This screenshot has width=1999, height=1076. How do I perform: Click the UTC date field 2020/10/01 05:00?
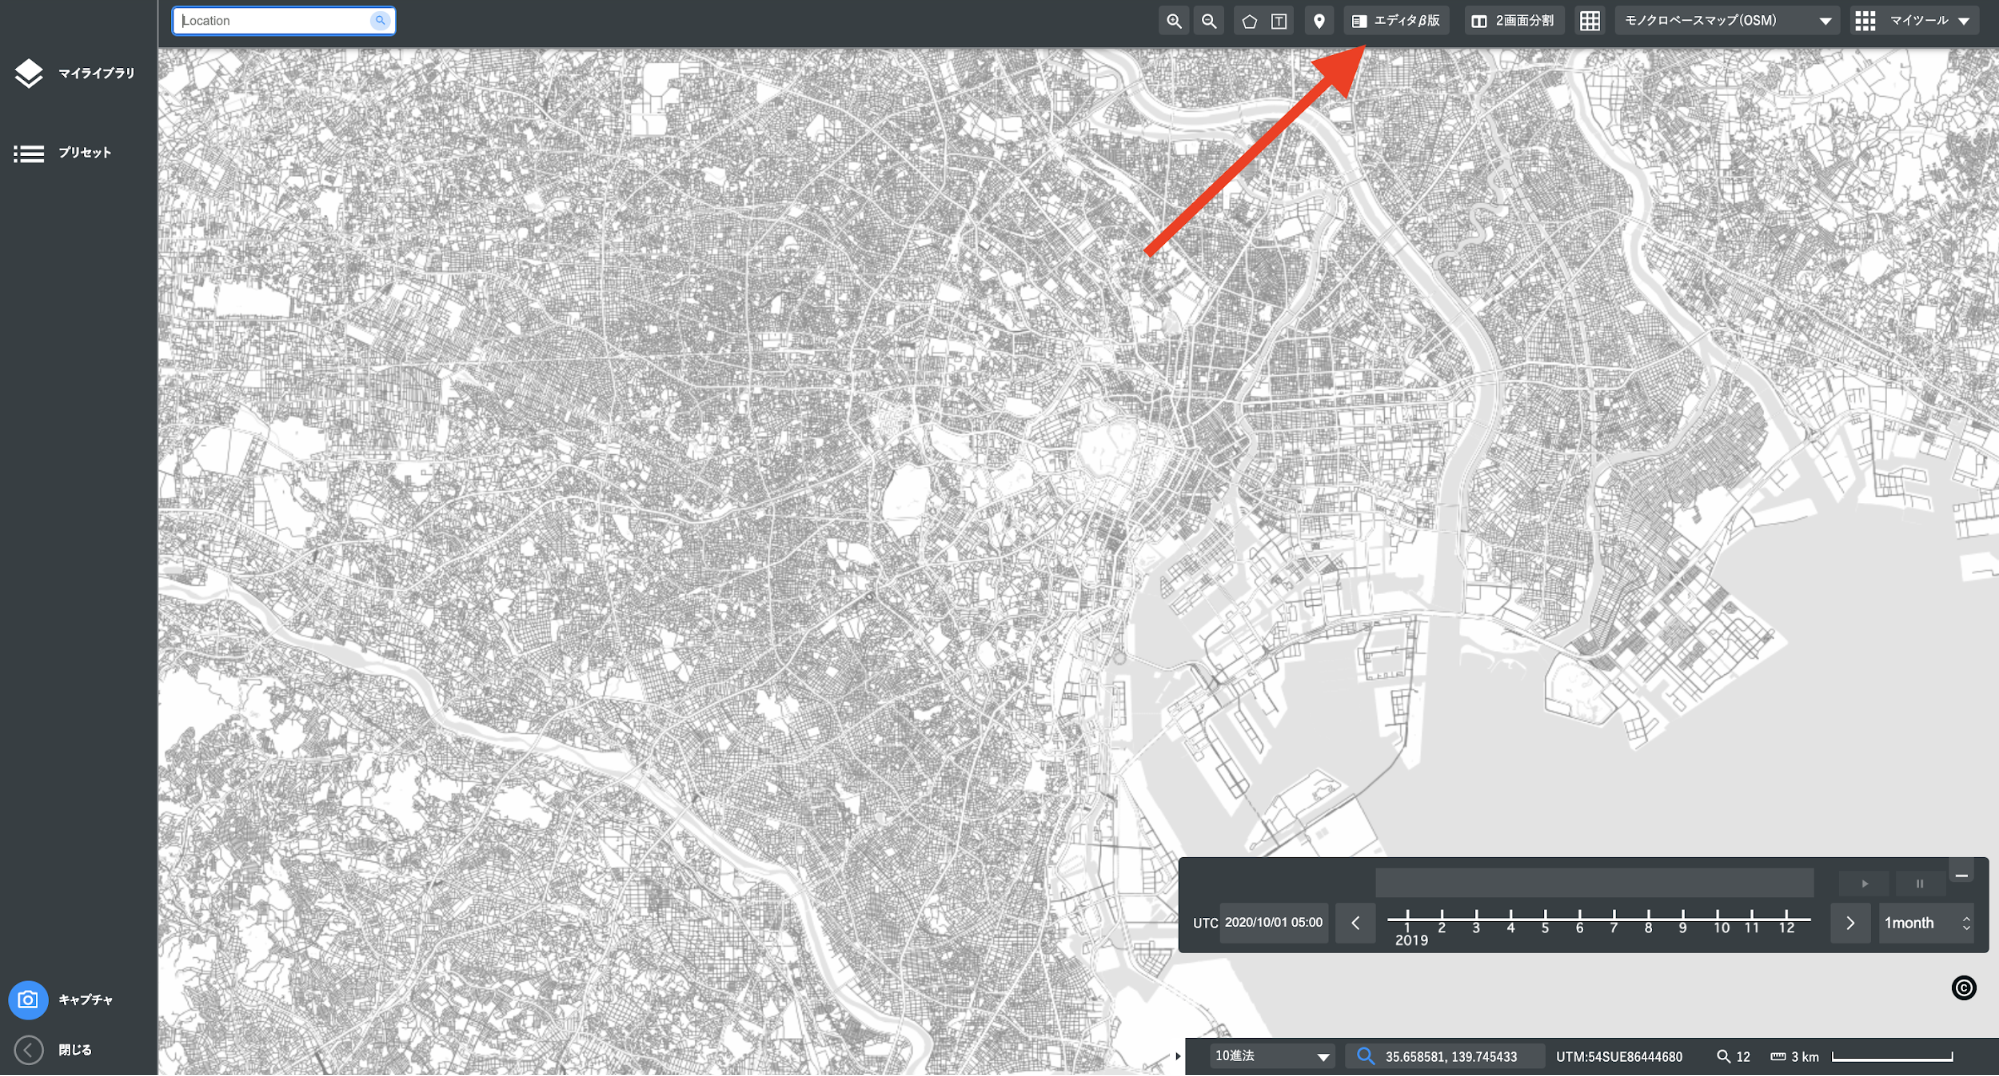[x=1274, y=923]
